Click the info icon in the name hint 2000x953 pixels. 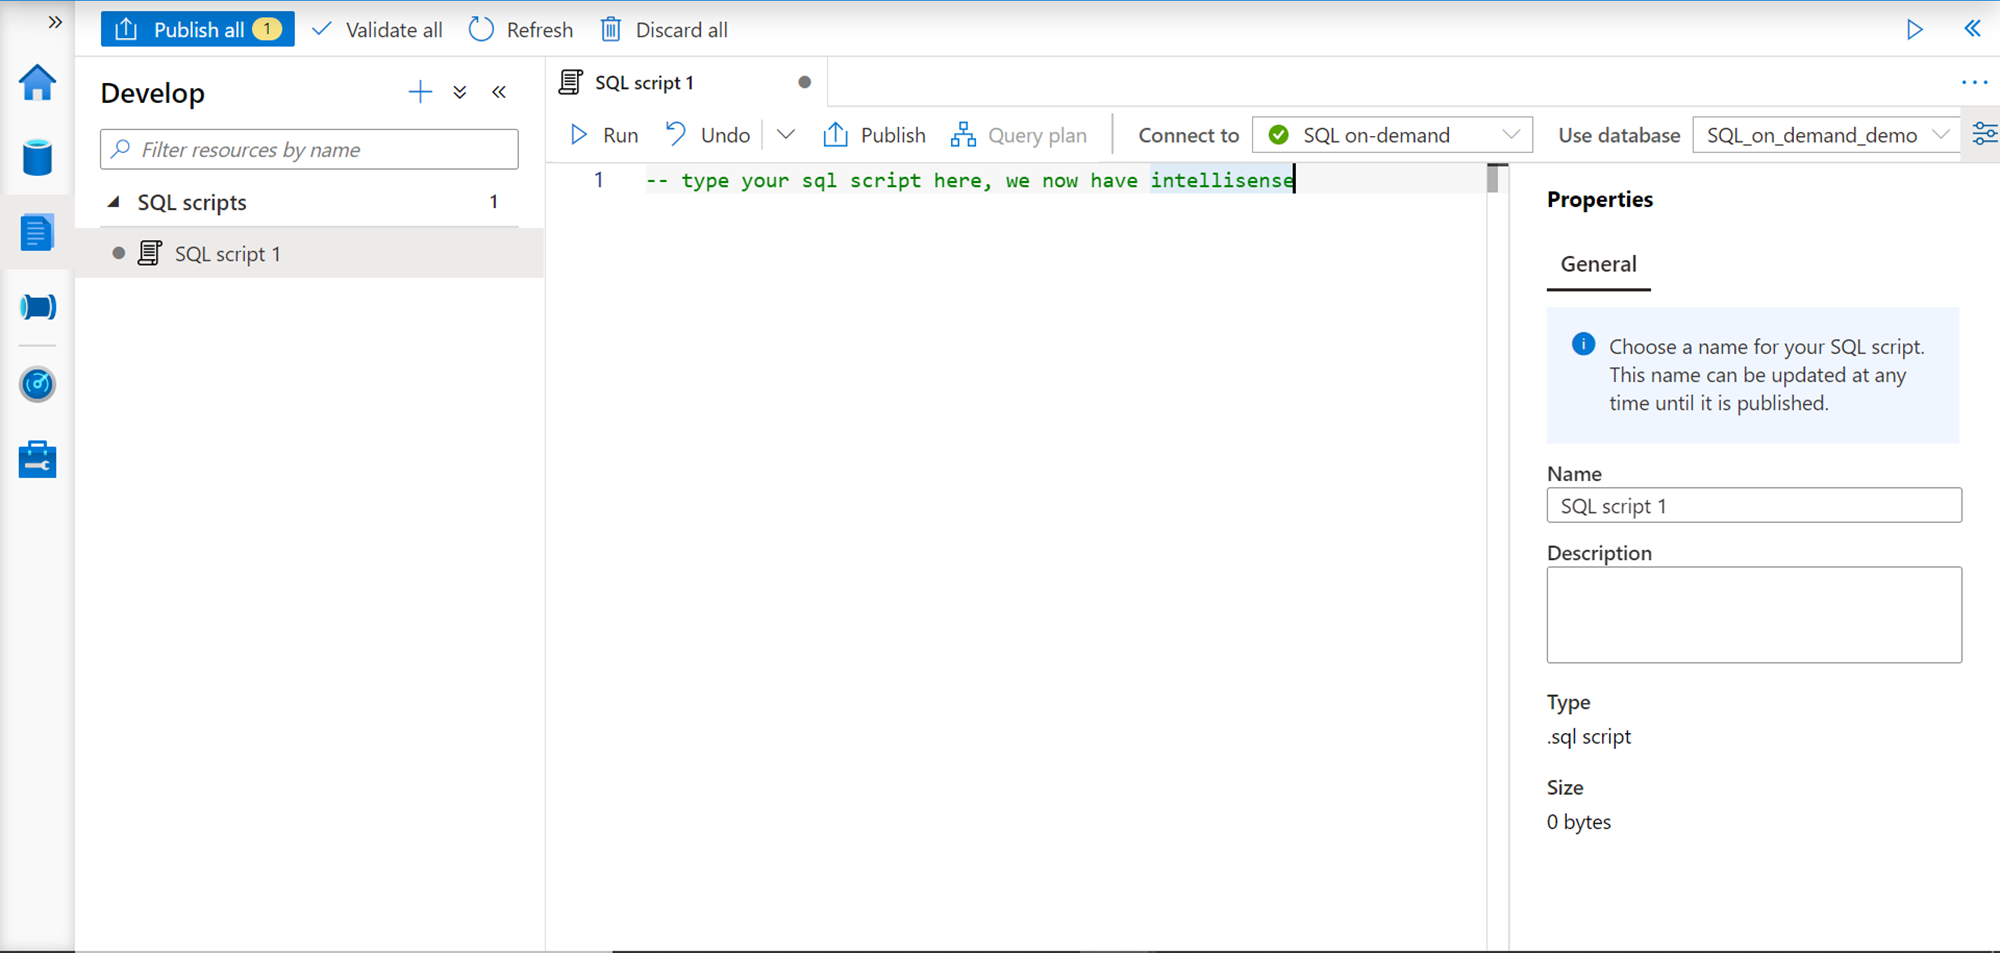[x=1583, y=345]
